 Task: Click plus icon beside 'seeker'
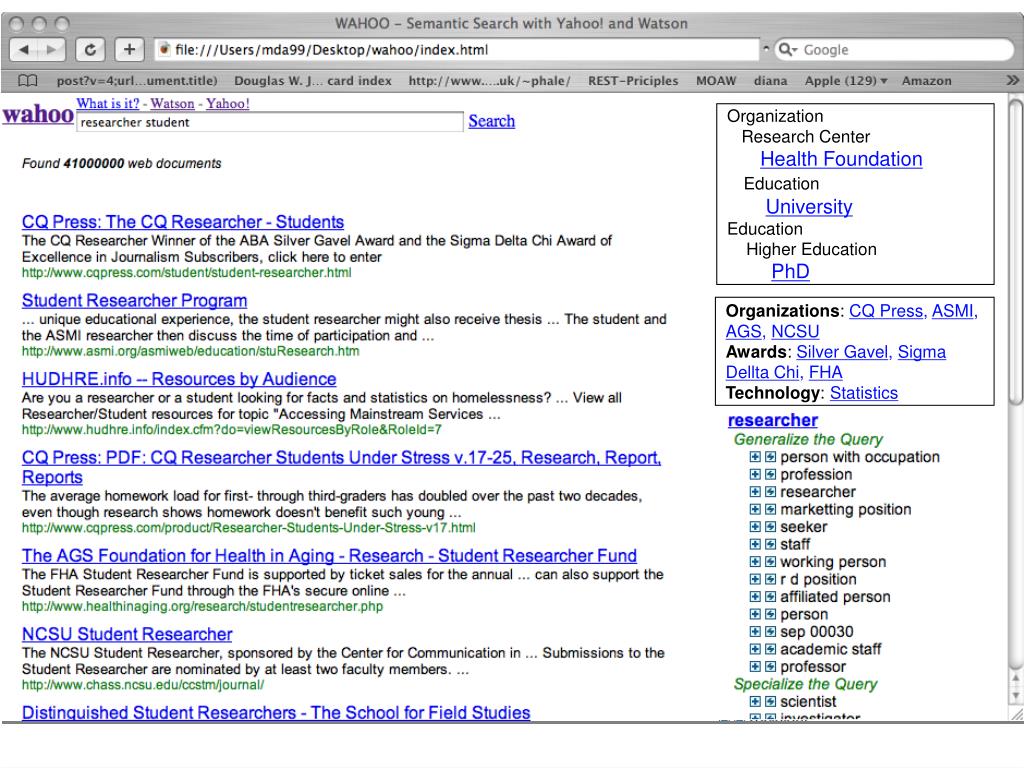(x=755, y=526)
